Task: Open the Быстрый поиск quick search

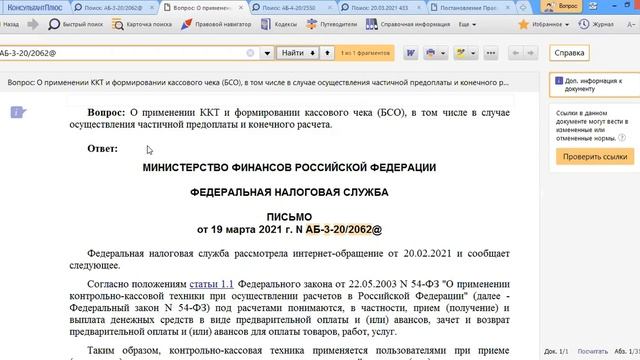Action: (x=76, y=24)
